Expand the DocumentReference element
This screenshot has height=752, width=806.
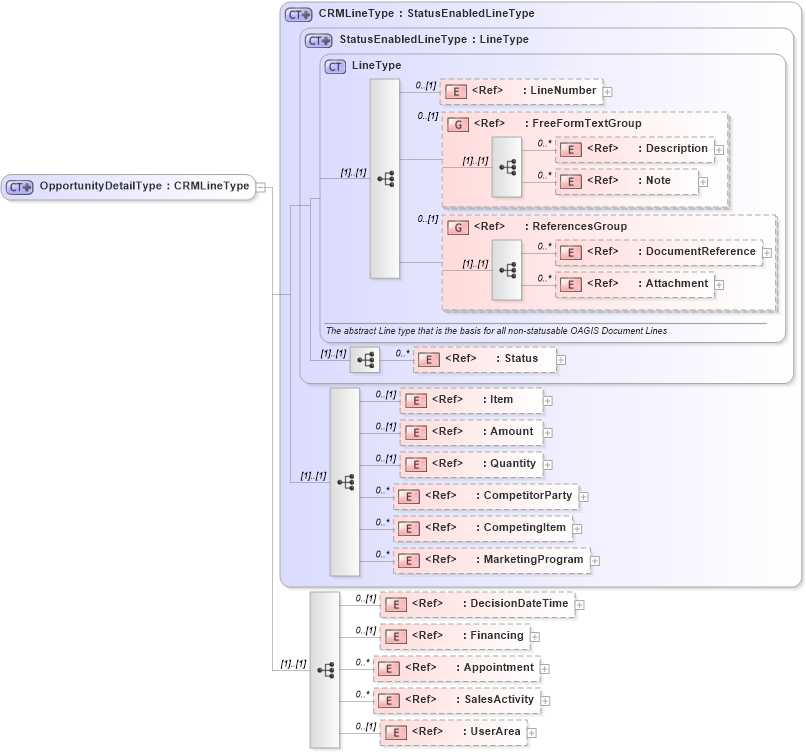(x=768, y=252)
